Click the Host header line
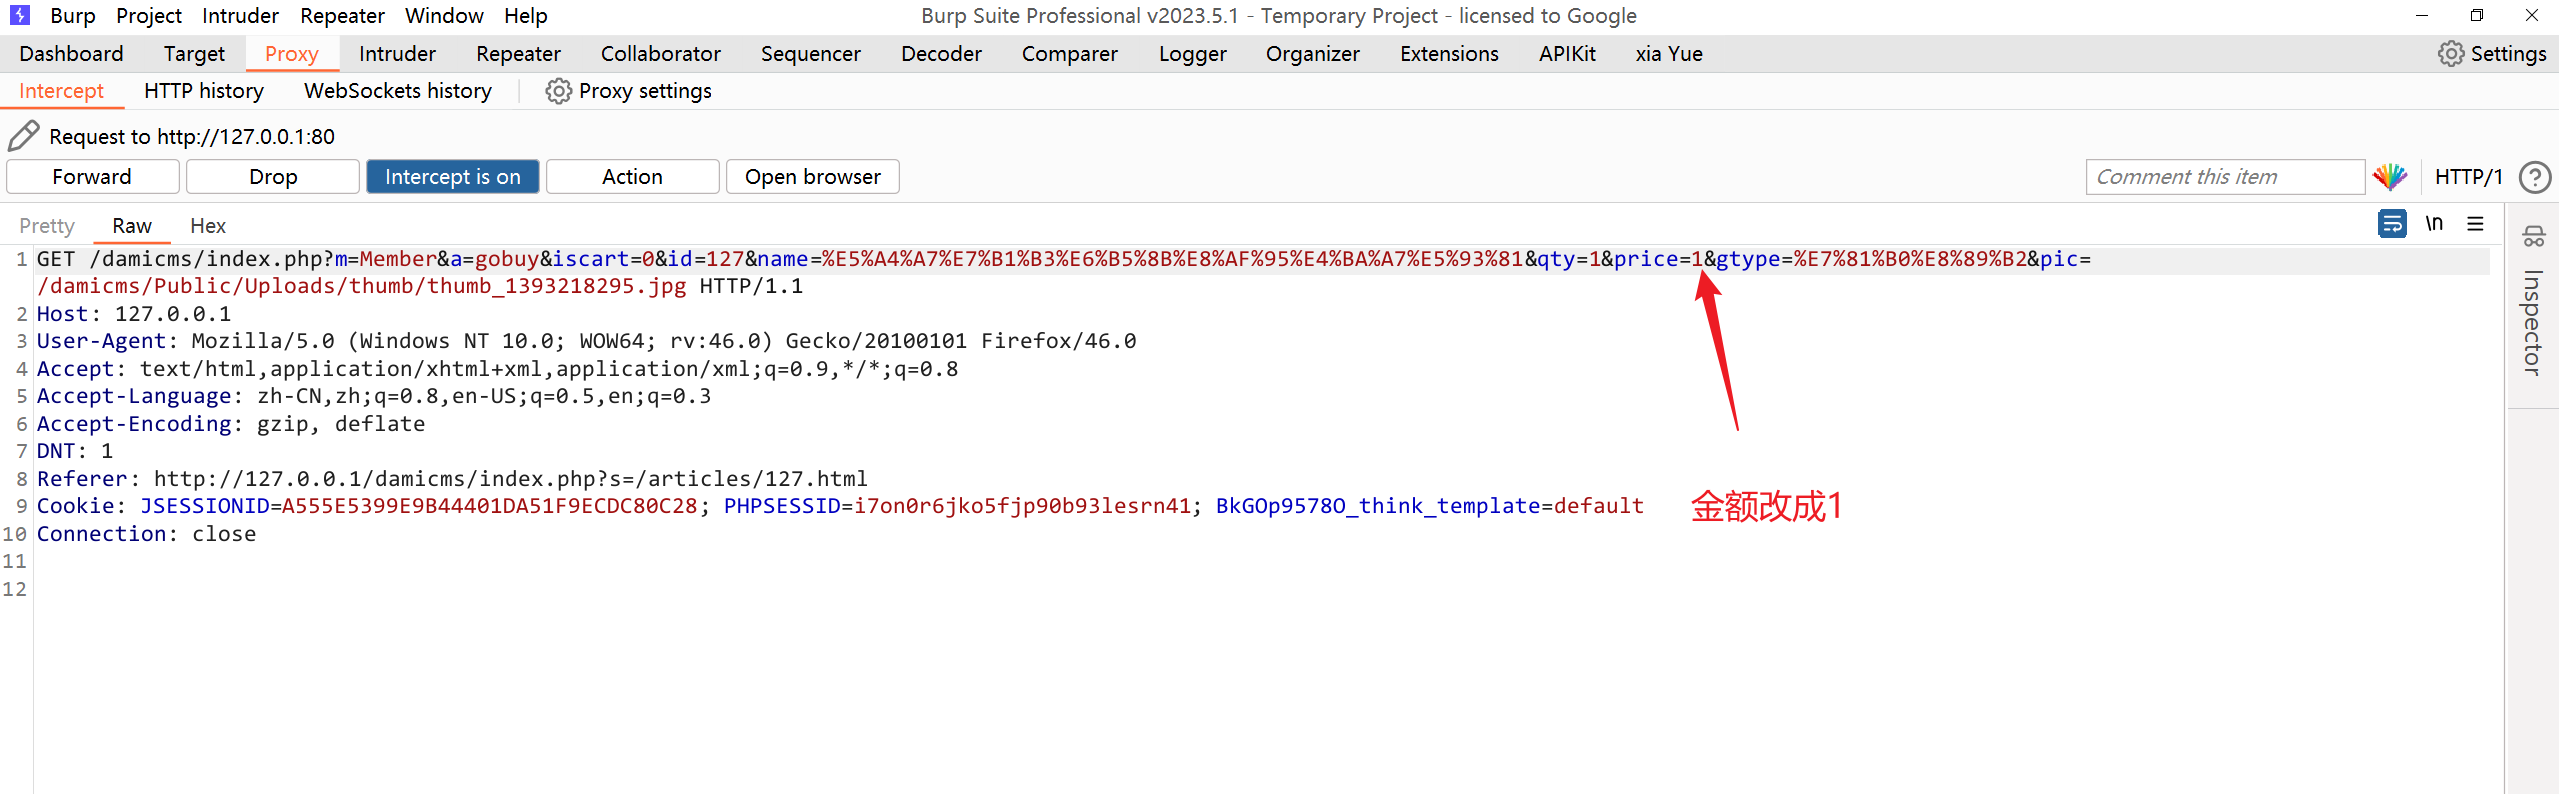The width and height of the screenshot is (2560, 794). [x=134, y=314]
